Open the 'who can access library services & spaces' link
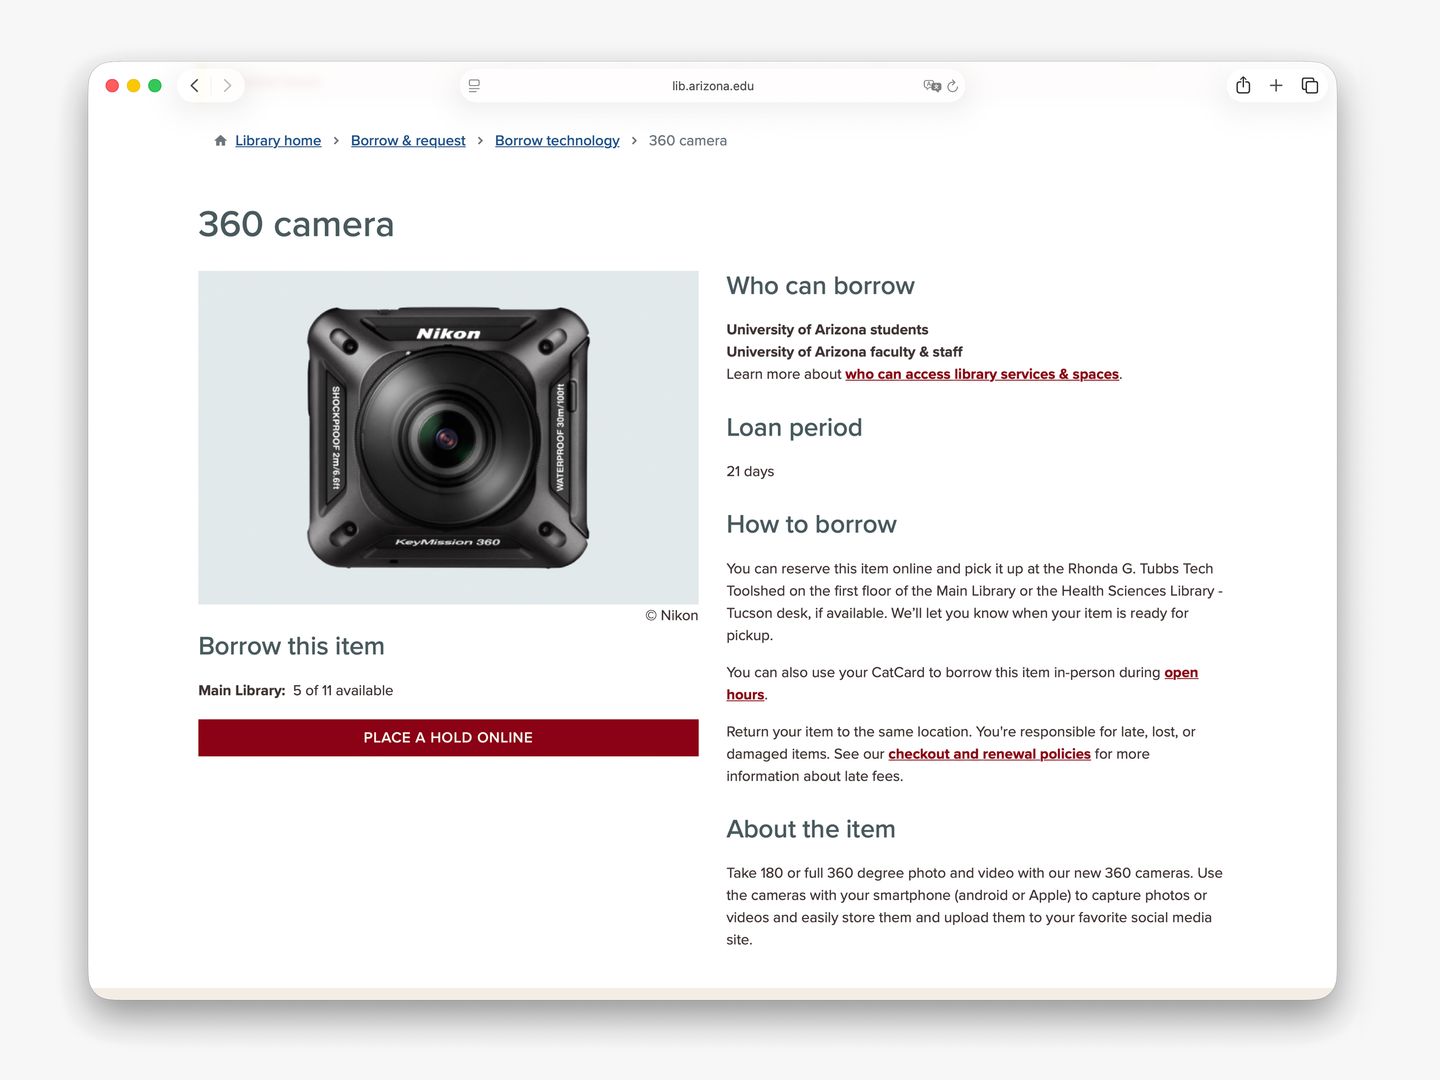 point(982,374)
